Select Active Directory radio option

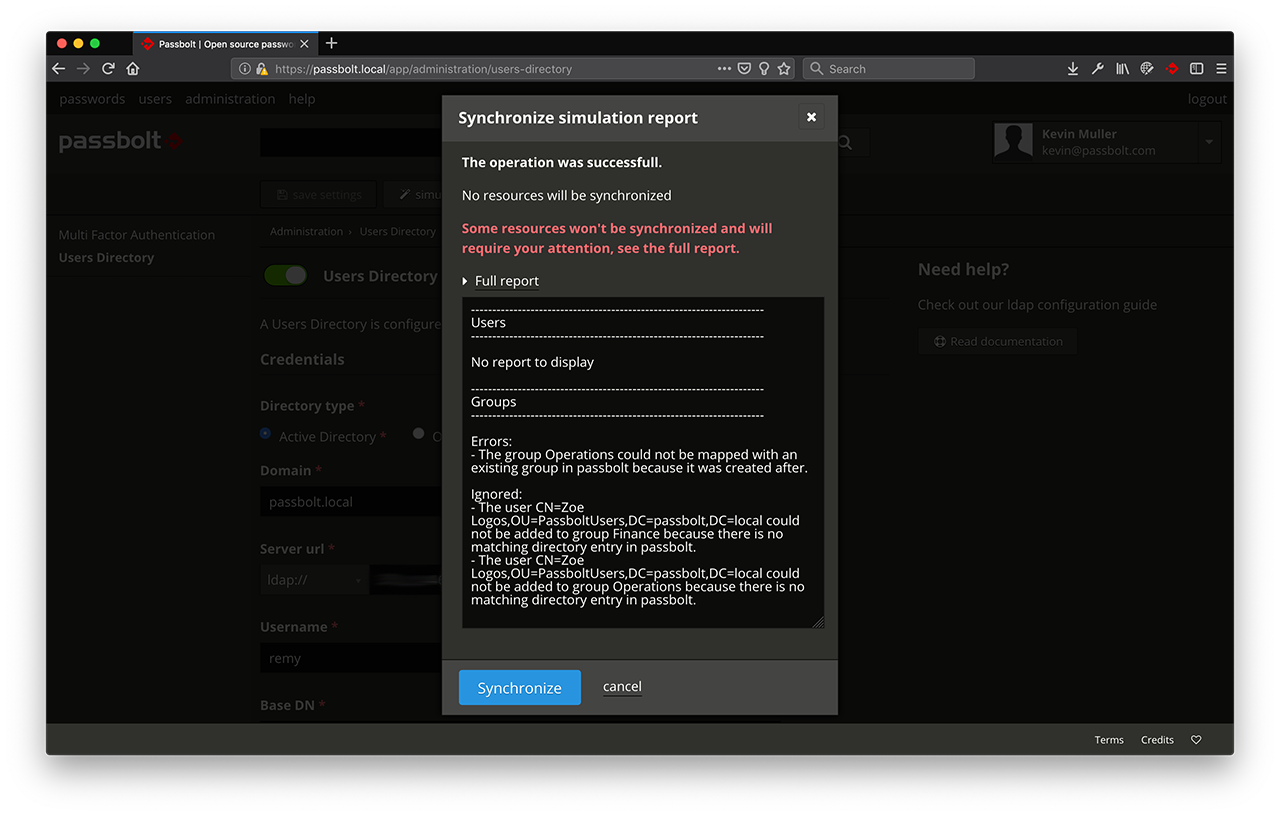[265, 434]
